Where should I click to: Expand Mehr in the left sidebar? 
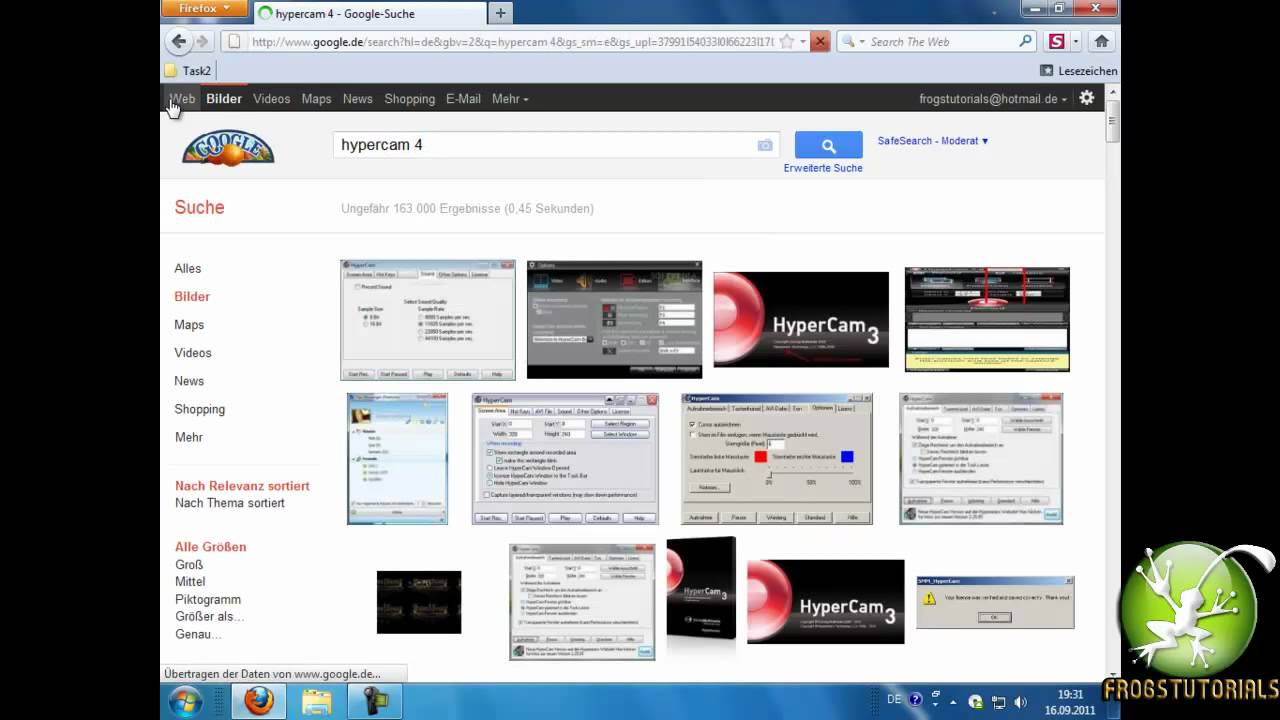click(189, 437)
